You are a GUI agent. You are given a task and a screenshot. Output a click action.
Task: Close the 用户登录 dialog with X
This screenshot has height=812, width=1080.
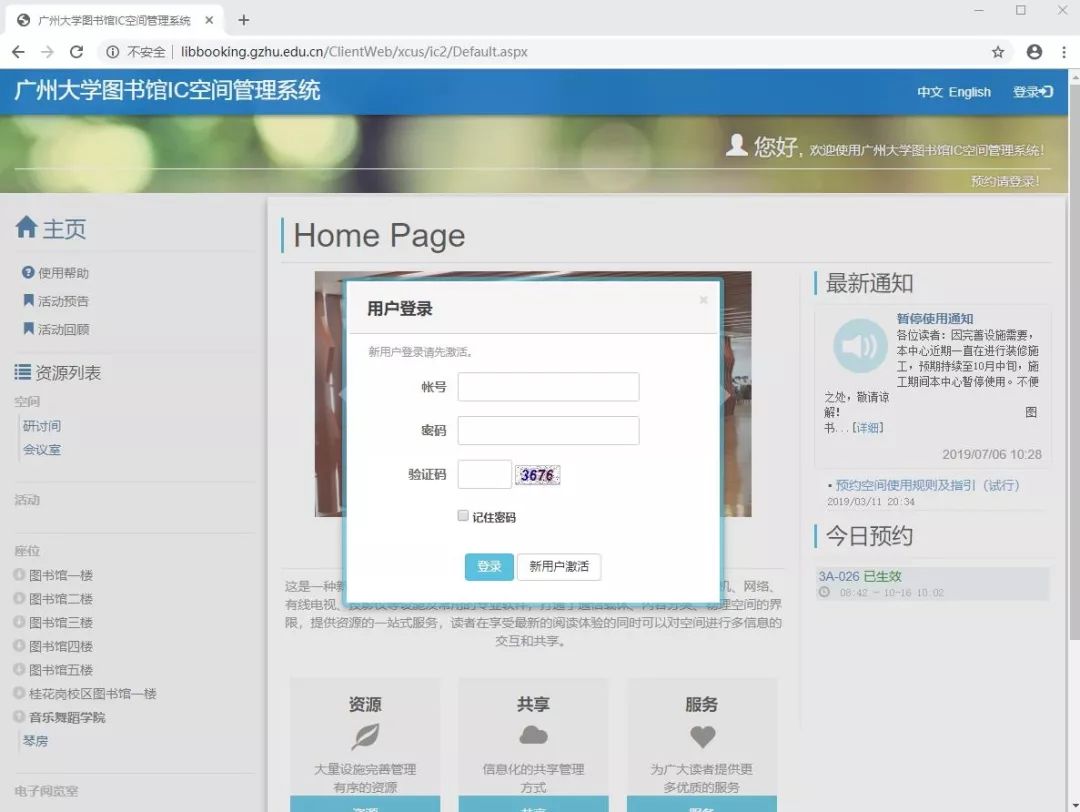coord(703,300)
